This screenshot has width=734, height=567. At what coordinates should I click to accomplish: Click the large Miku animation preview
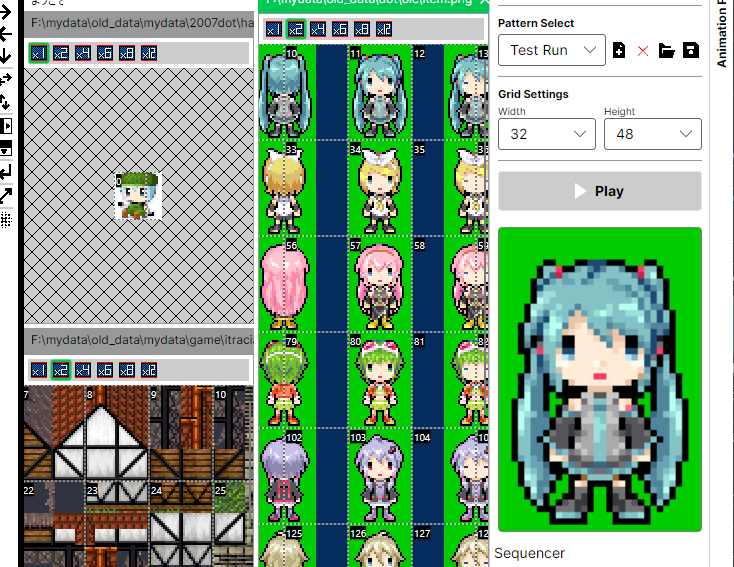[600, 379]
